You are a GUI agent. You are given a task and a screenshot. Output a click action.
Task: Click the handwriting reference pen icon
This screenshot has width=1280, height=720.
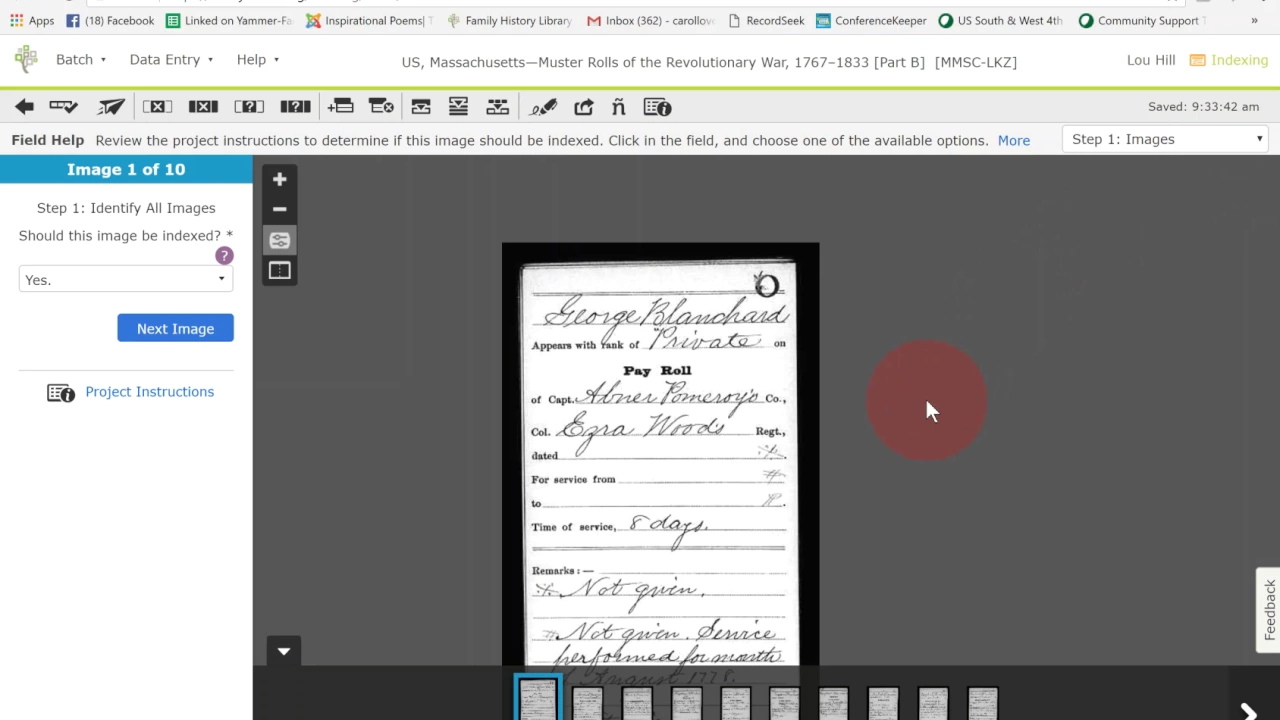tap(543, 107)
